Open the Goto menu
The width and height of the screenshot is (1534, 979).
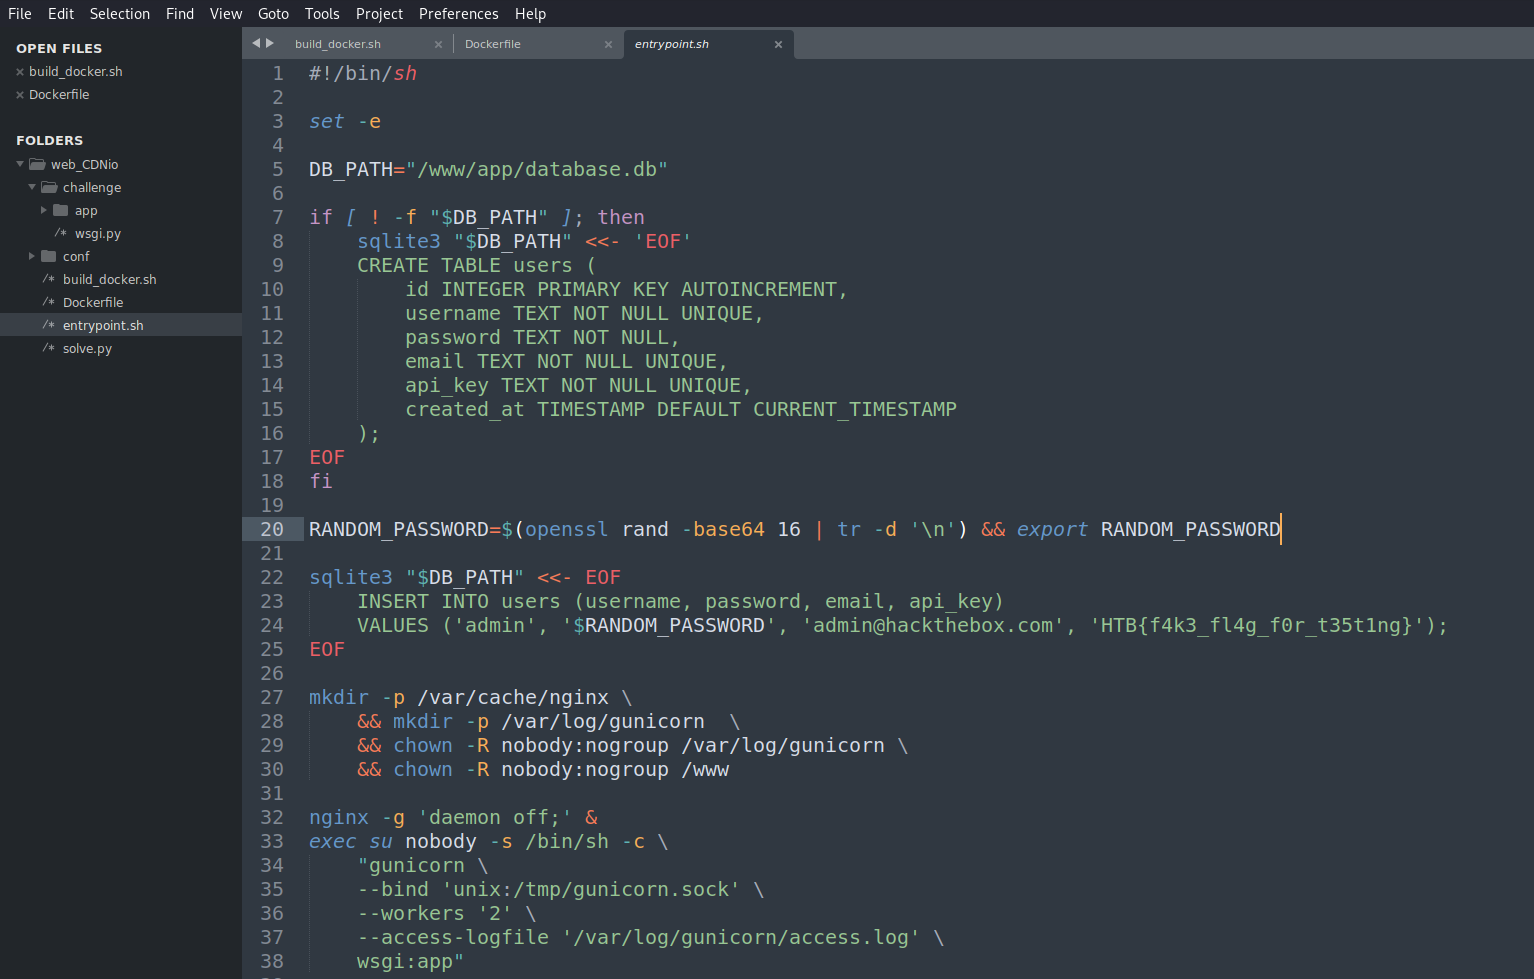(x=273, y=14)
